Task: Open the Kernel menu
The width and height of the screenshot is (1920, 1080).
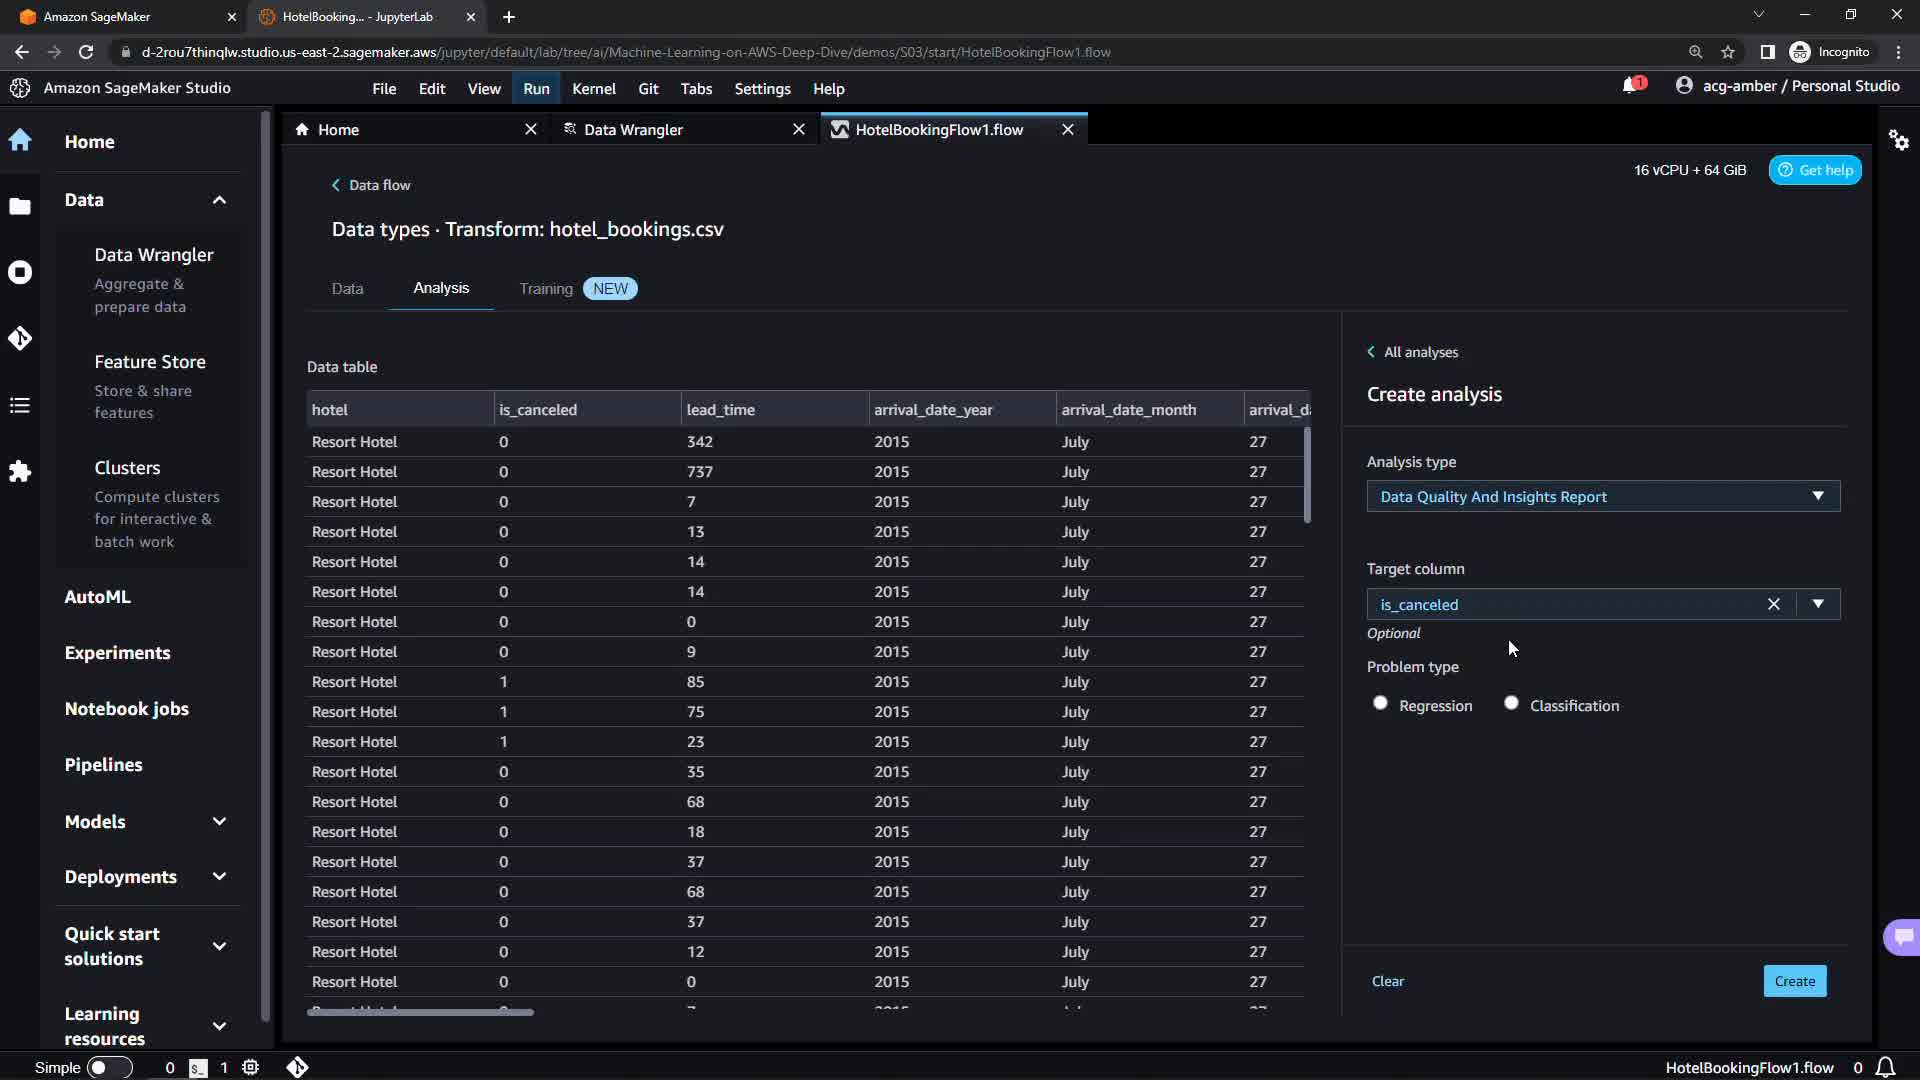Action: [x=593, y=89]
